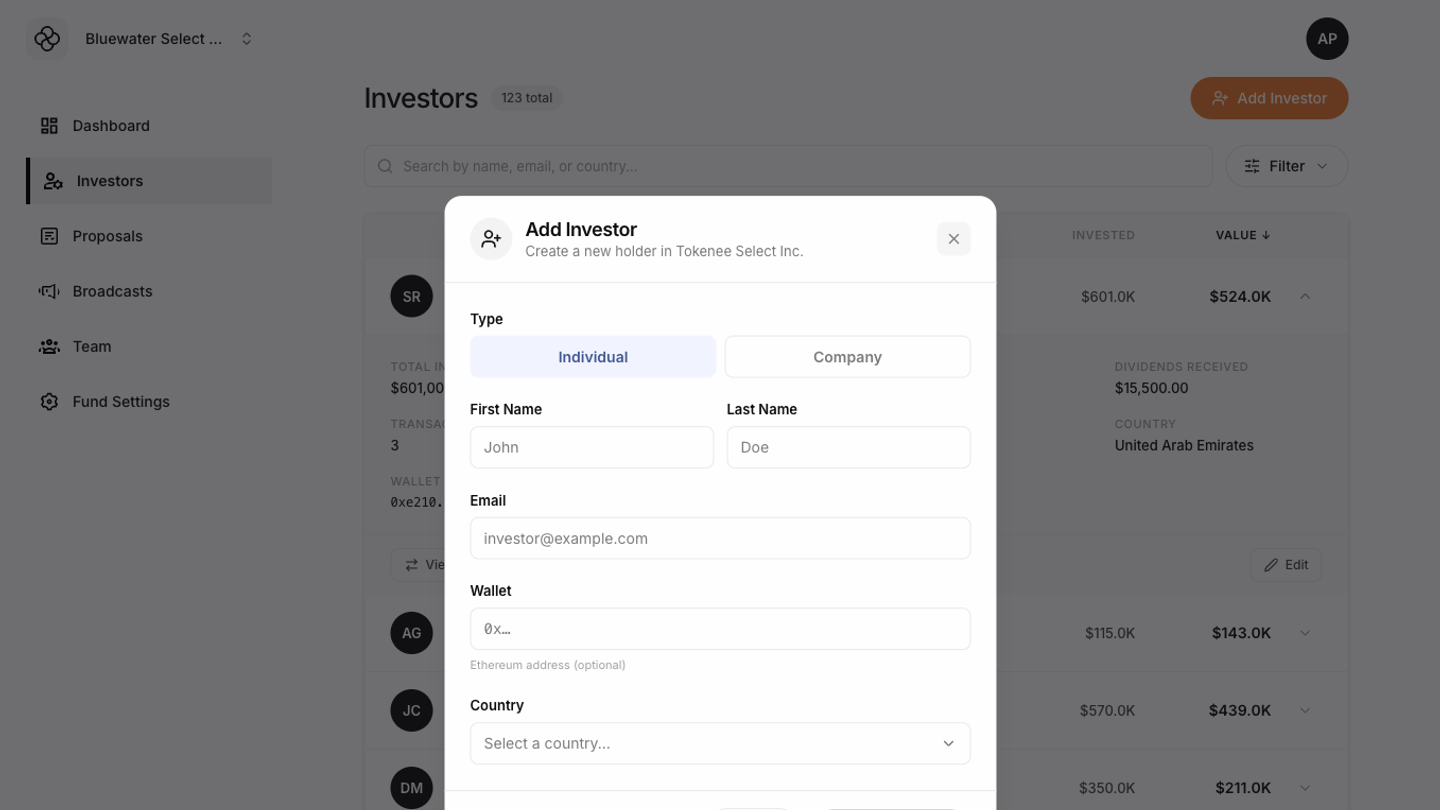The height and width of the screenshot is (810, 1440).
Task: Click the First Name field
Action: tap(592, 447)
